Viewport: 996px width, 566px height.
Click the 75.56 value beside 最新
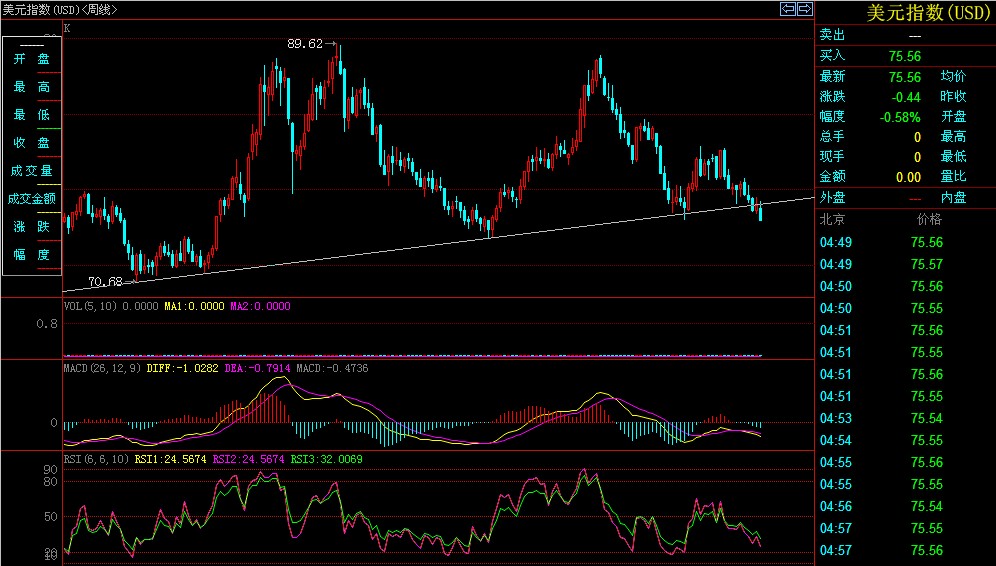point(905,77)
